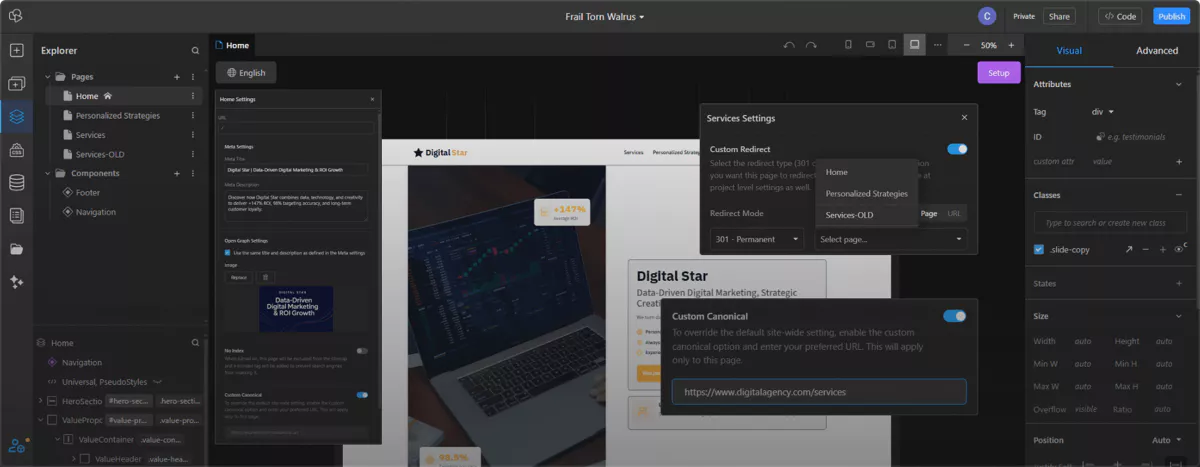Switch to the Visual tab

[x=1069, y=50]
